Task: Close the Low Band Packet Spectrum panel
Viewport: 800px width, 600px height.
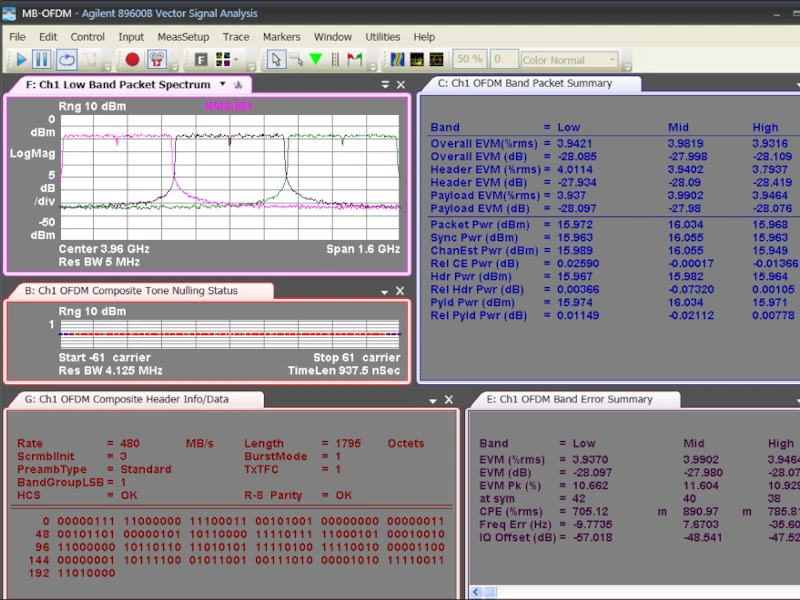Action: (401, 86)
